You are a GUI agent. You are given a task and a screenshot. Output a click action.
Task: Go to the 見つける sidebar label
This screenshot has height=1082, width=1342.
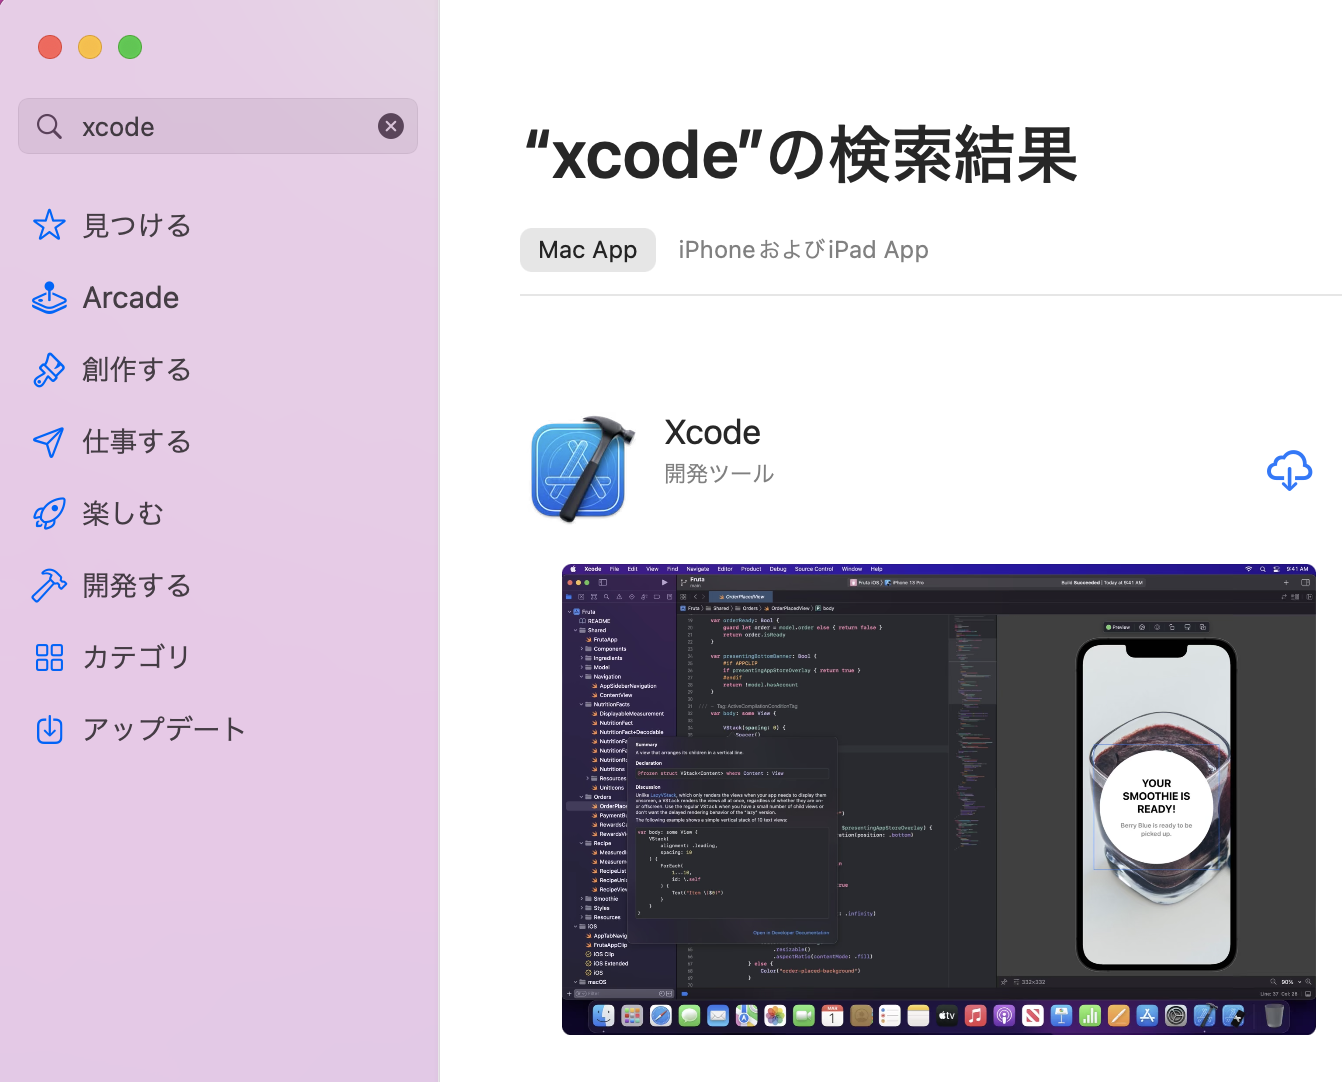pos(137,226)
